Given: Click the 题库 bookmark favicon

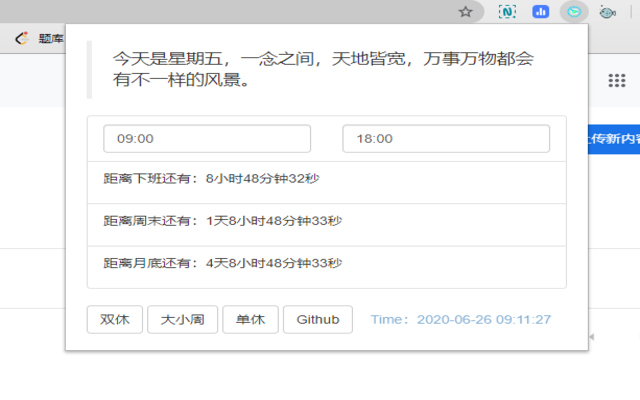Looking at the screenshot, I should click(21, 39).
